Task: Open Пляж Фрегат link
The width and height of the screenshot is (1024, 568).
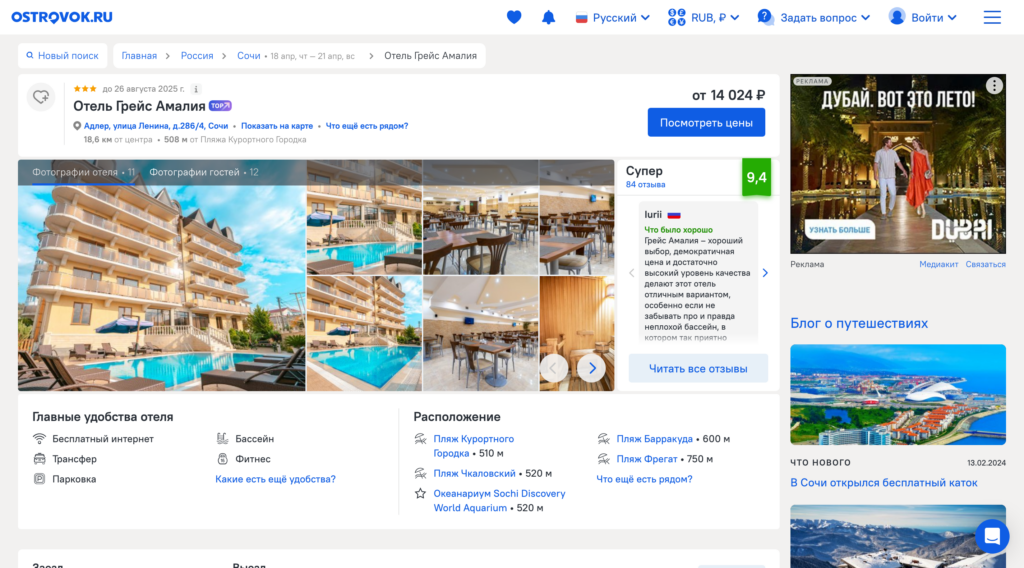Action: pyautogui.click(x=647, y=459)
